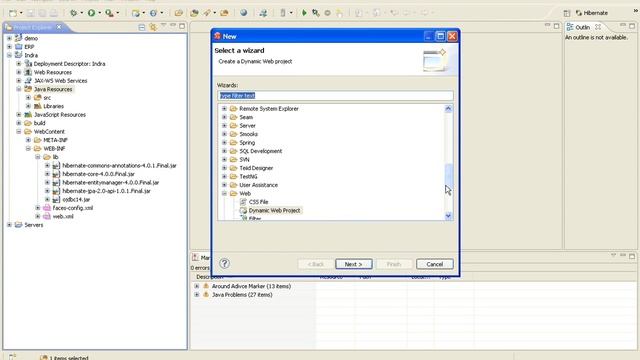Screen dimensions: 640x360
Task: Click the Java Problems warning icon
Action: click(206, 295)
